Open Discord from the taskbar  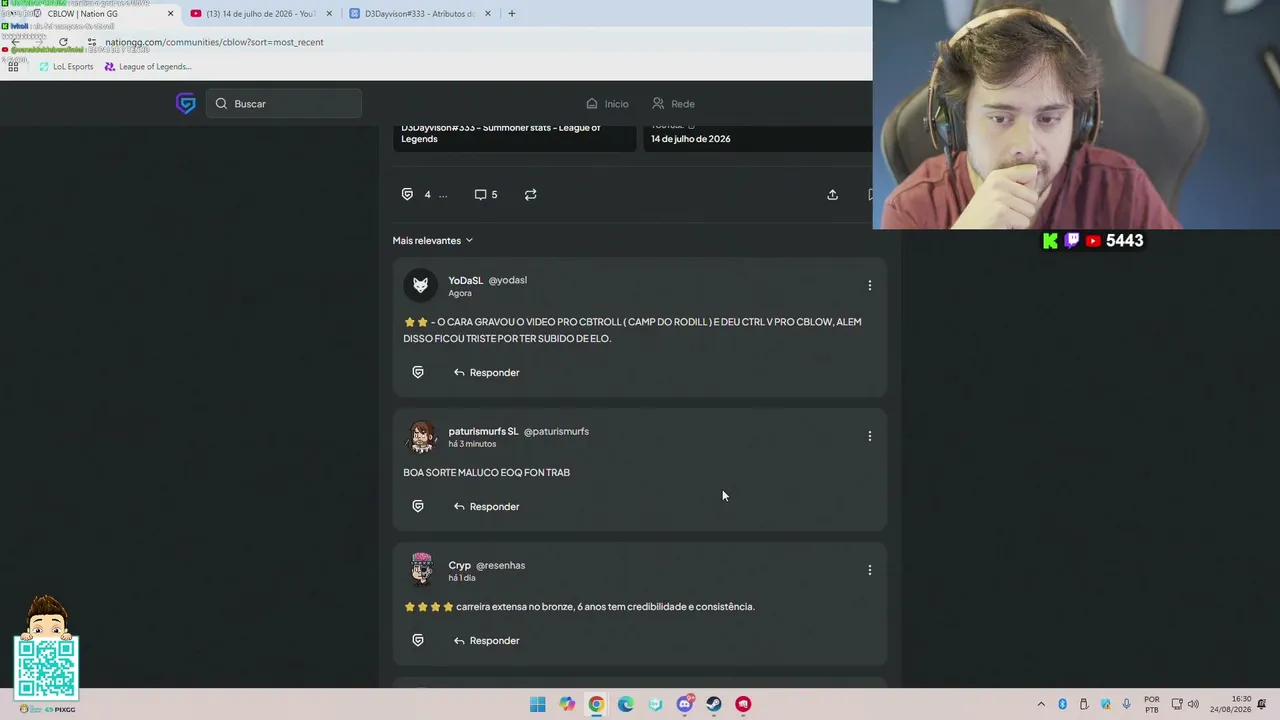(x=685, y=704)
